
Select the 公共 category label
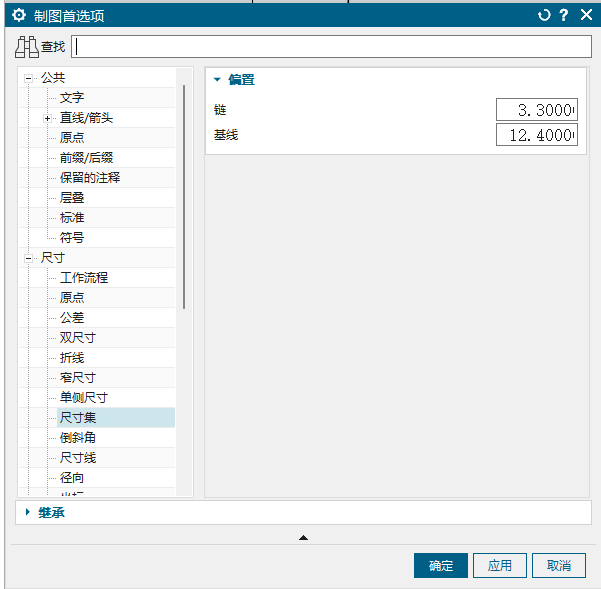tap(53, 78)
